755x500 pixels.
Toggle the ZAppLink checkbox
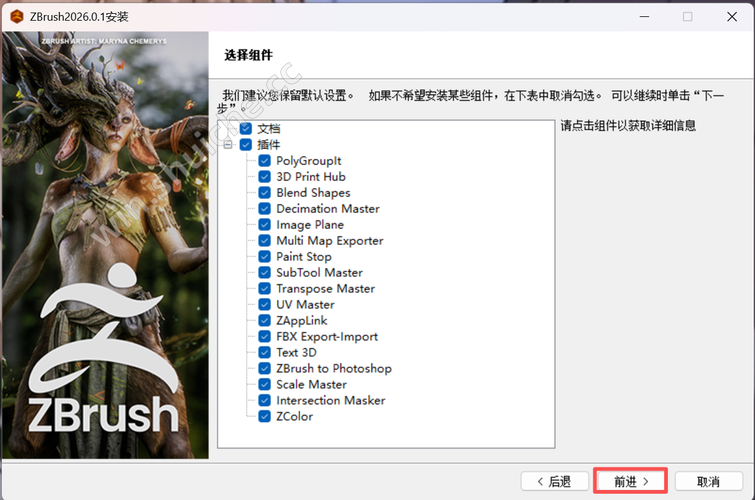click(x=264, y=320)
